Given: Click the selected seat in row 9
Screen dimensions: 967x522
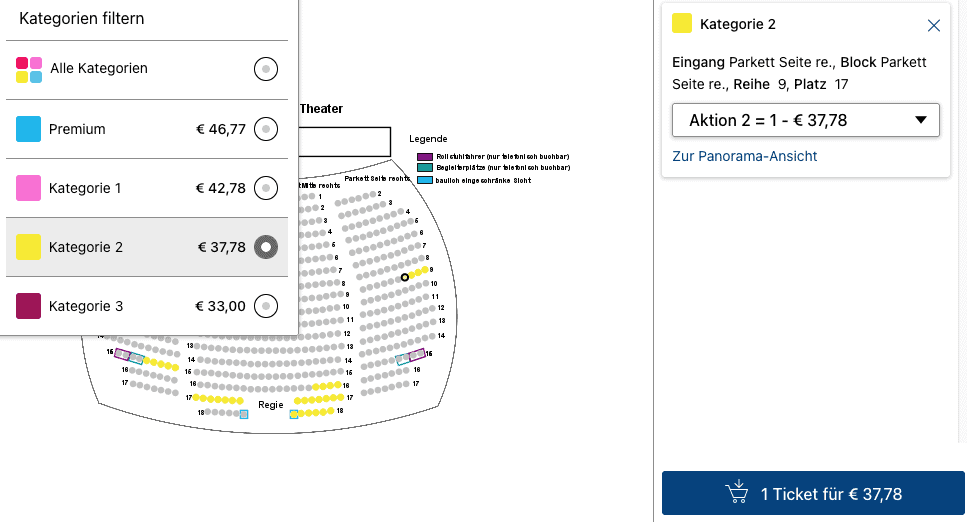Looking at the screenshot, I should pyautogui.click(x=405, y=277).
